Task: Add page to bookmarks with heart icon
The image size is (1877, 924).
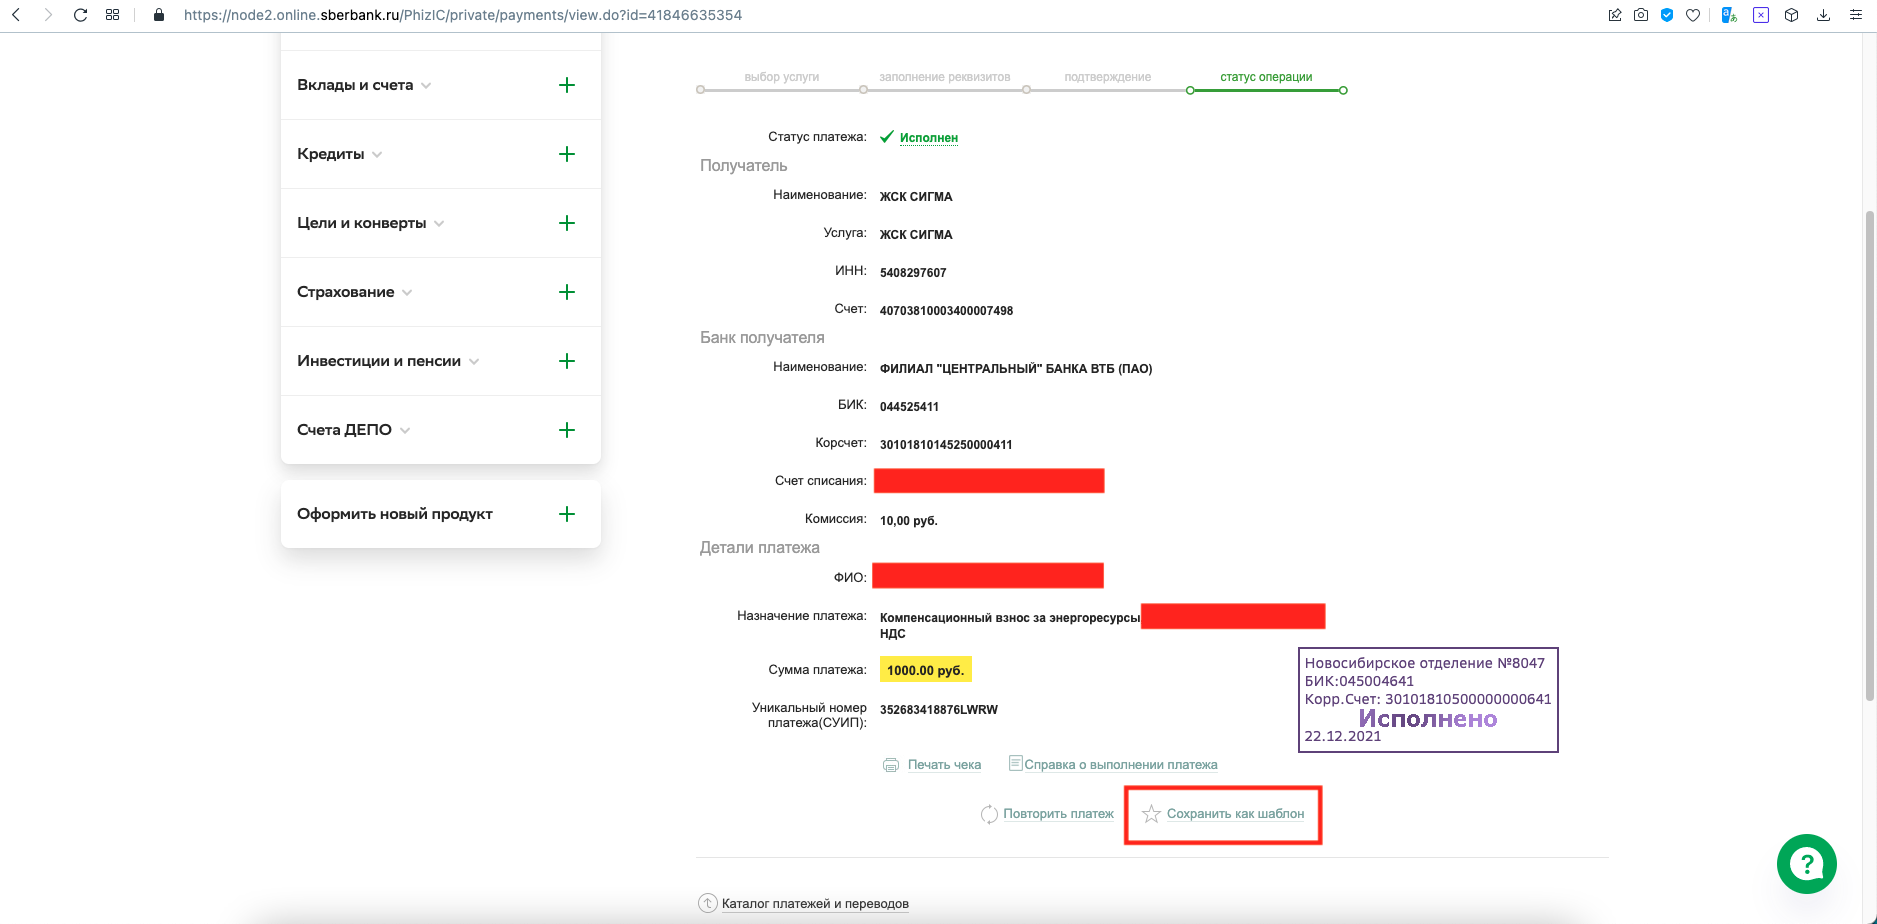Action: (x=1693, y=15)
